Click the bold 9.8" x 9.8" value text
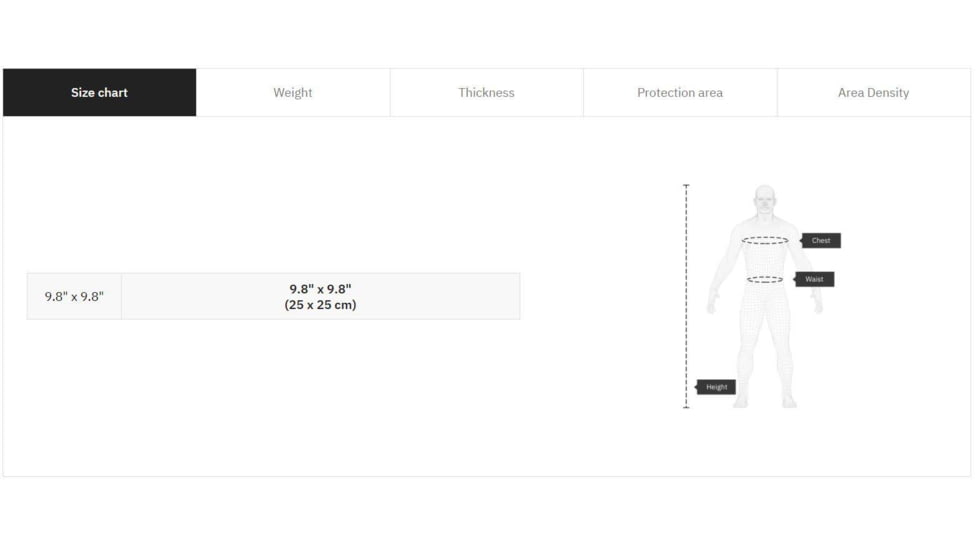 (x=320, y=289)
